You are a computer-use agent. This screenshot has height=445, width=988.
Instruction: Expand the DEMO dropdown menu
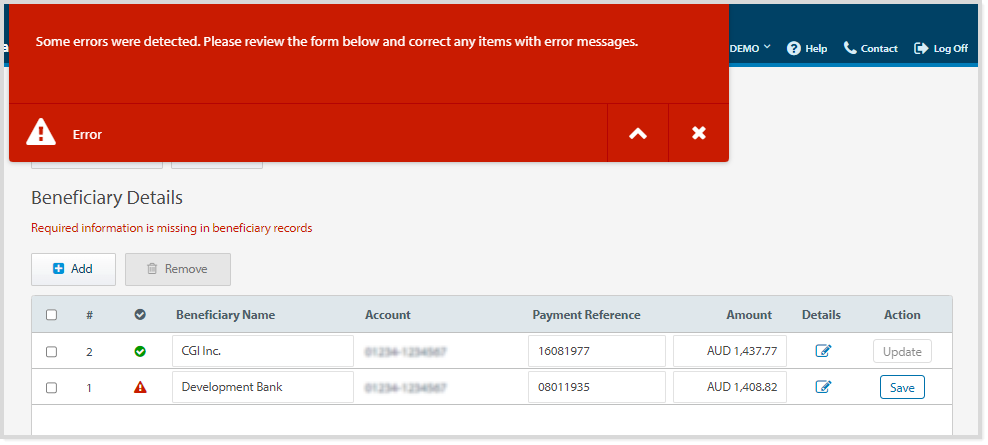pyautogui.click(x=750, y=48)
